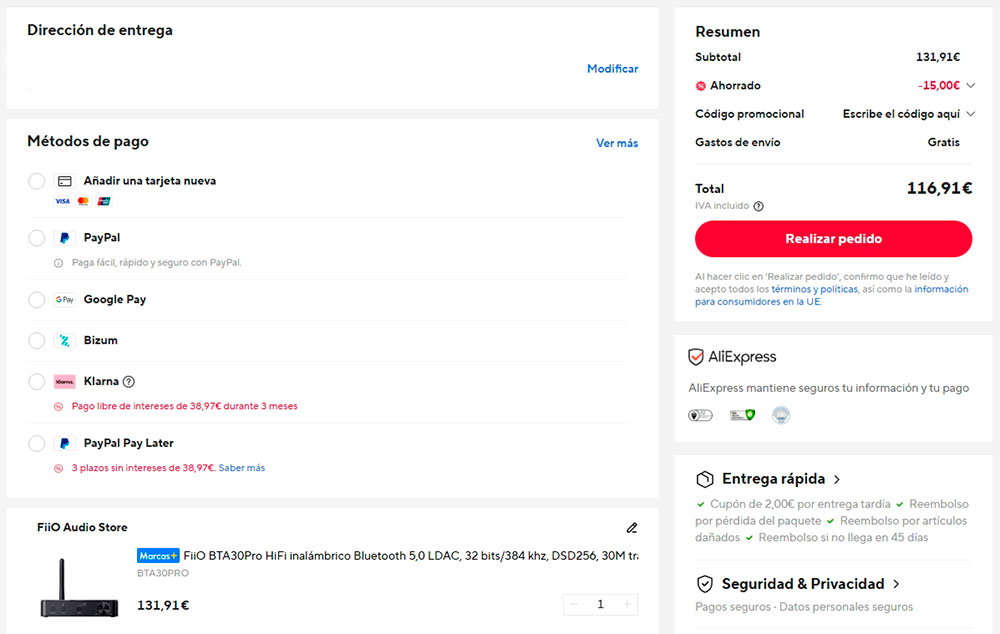Viewport: 1000px width, 634px height.
Task: Click the red Ahorrado discount icon
Action: coord(700,85)
